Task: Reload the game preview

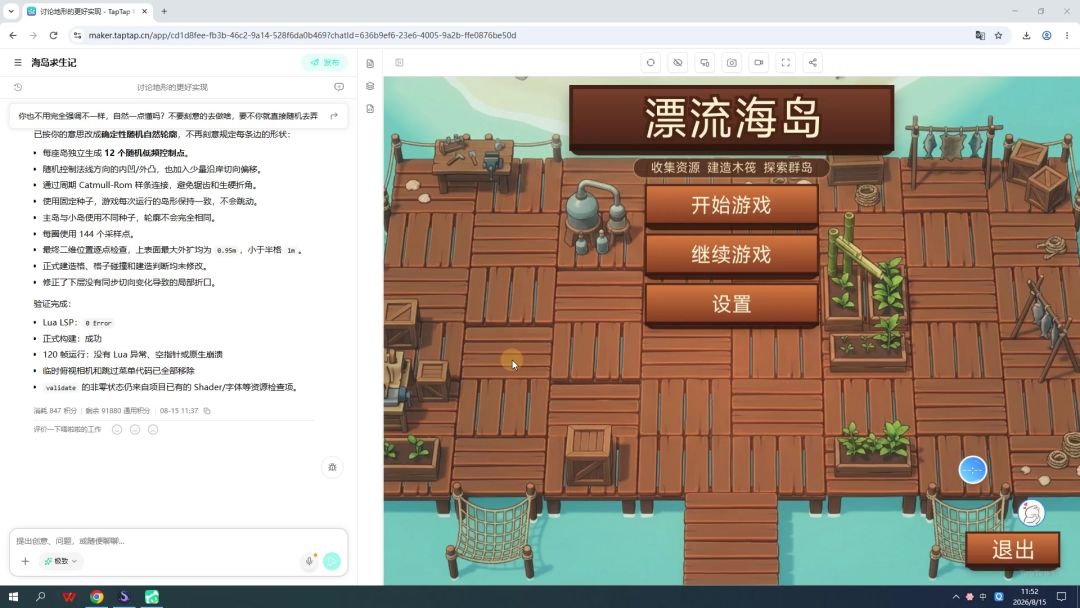Action: pos(650,63)
